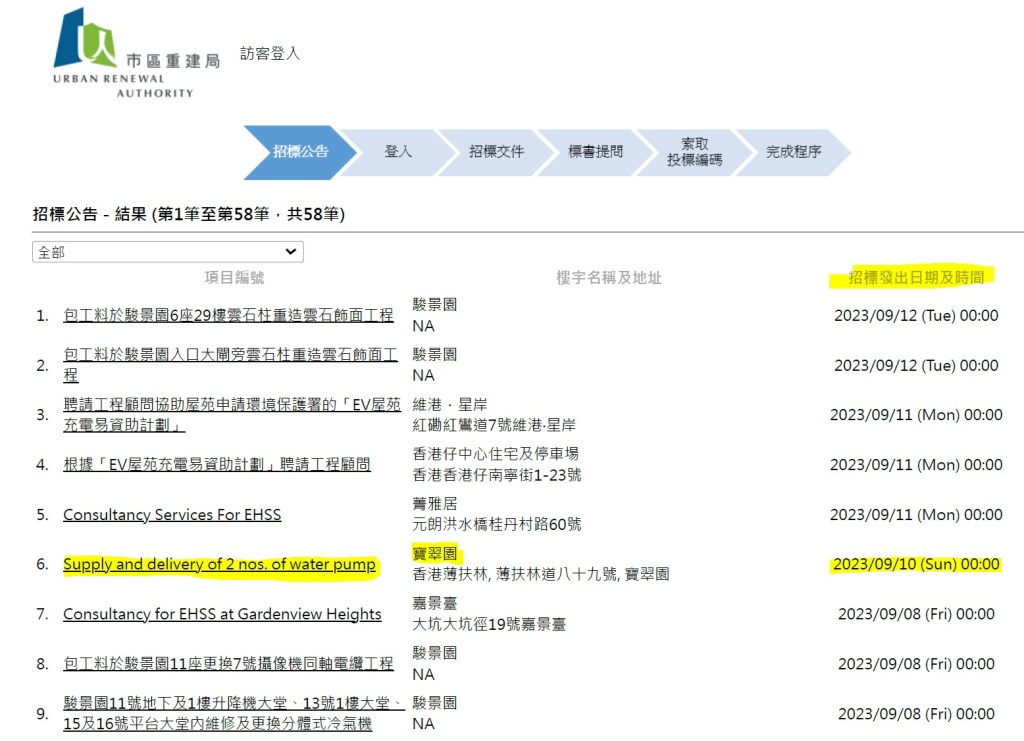The width and height of the screenshot is (1024, 741).
Task: Select the 招標公告 step tab
Action: coord(297,152)
